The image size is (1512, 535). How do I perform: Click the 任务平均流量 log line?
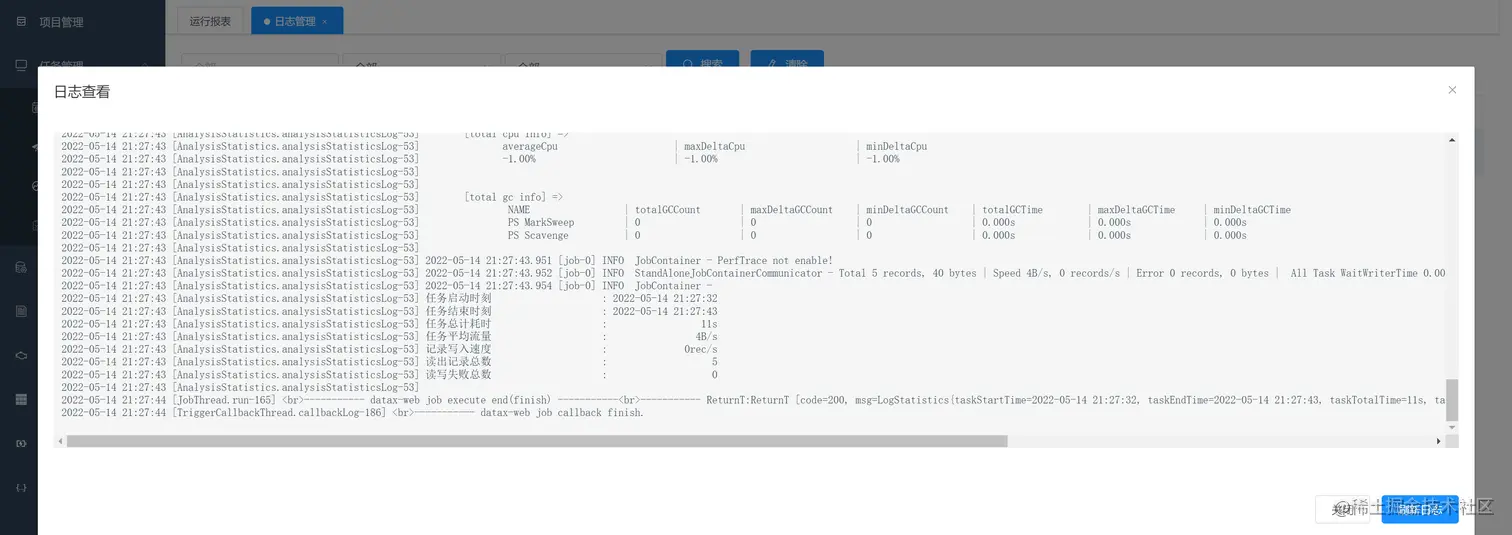tap(389, 337)
